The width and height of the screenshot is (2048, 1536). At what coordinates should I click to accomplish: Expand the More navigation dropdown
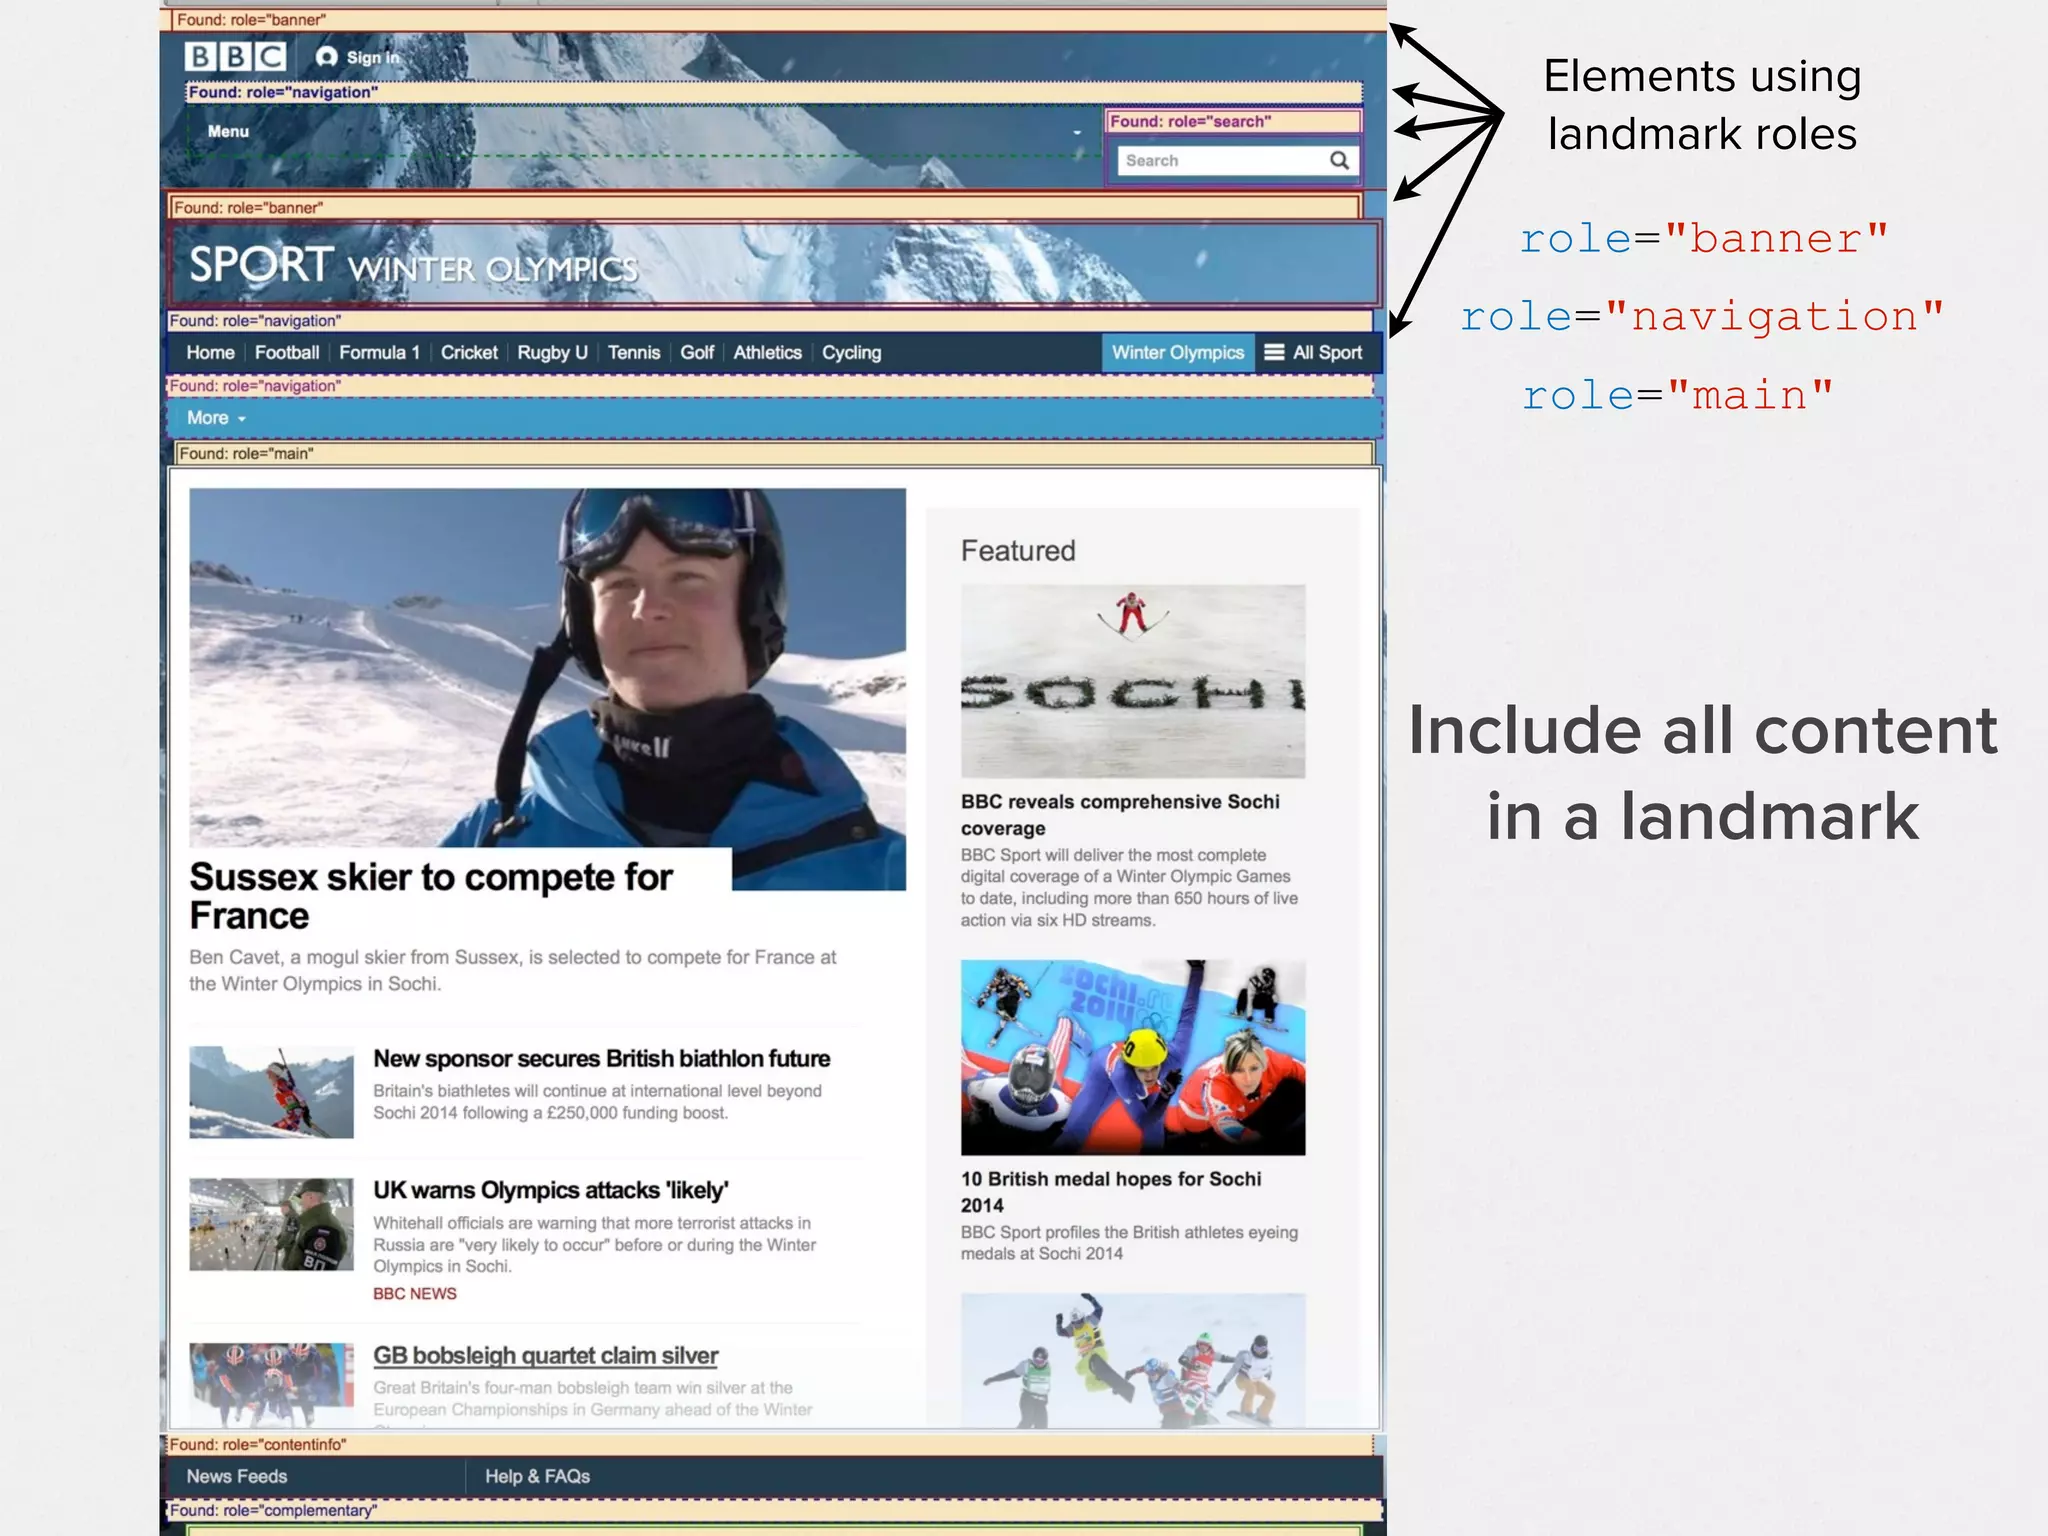pos(216,418)
